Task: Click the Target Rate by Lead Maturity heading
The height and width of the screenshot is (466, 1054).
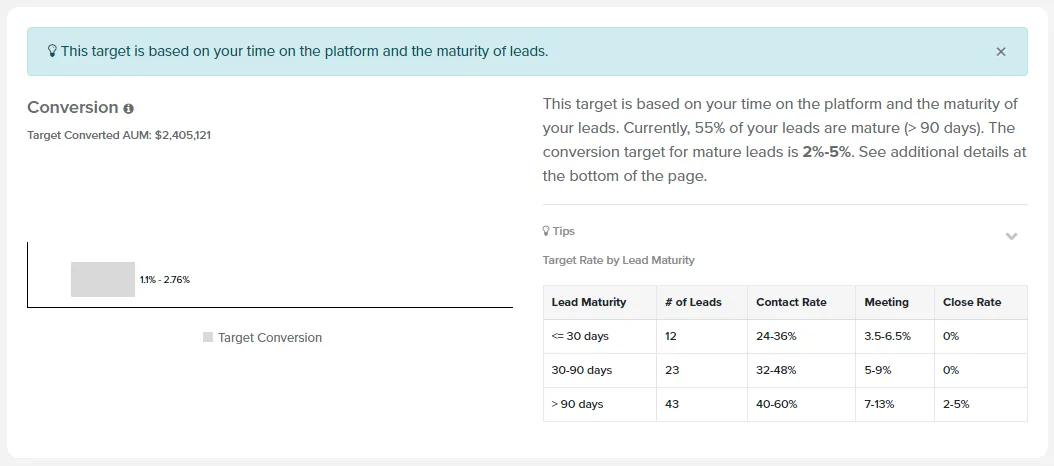Action: tap(618, 260)
